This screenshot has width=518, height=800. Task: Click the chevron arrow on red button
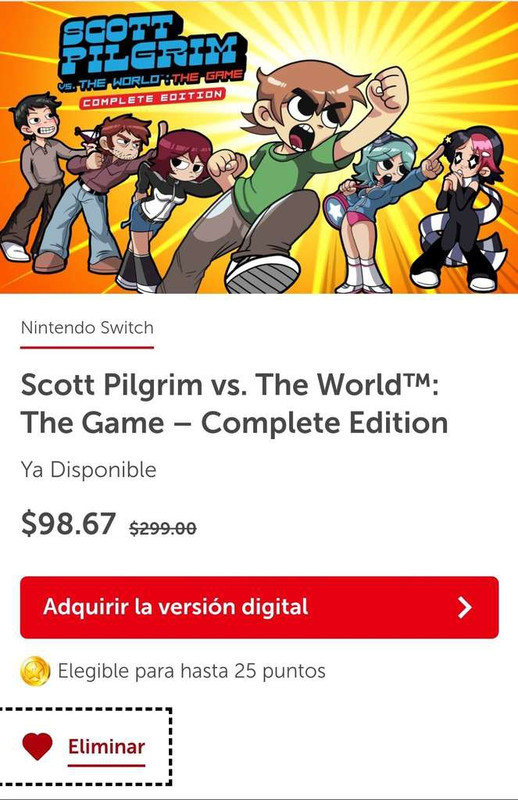coord(464,608)
